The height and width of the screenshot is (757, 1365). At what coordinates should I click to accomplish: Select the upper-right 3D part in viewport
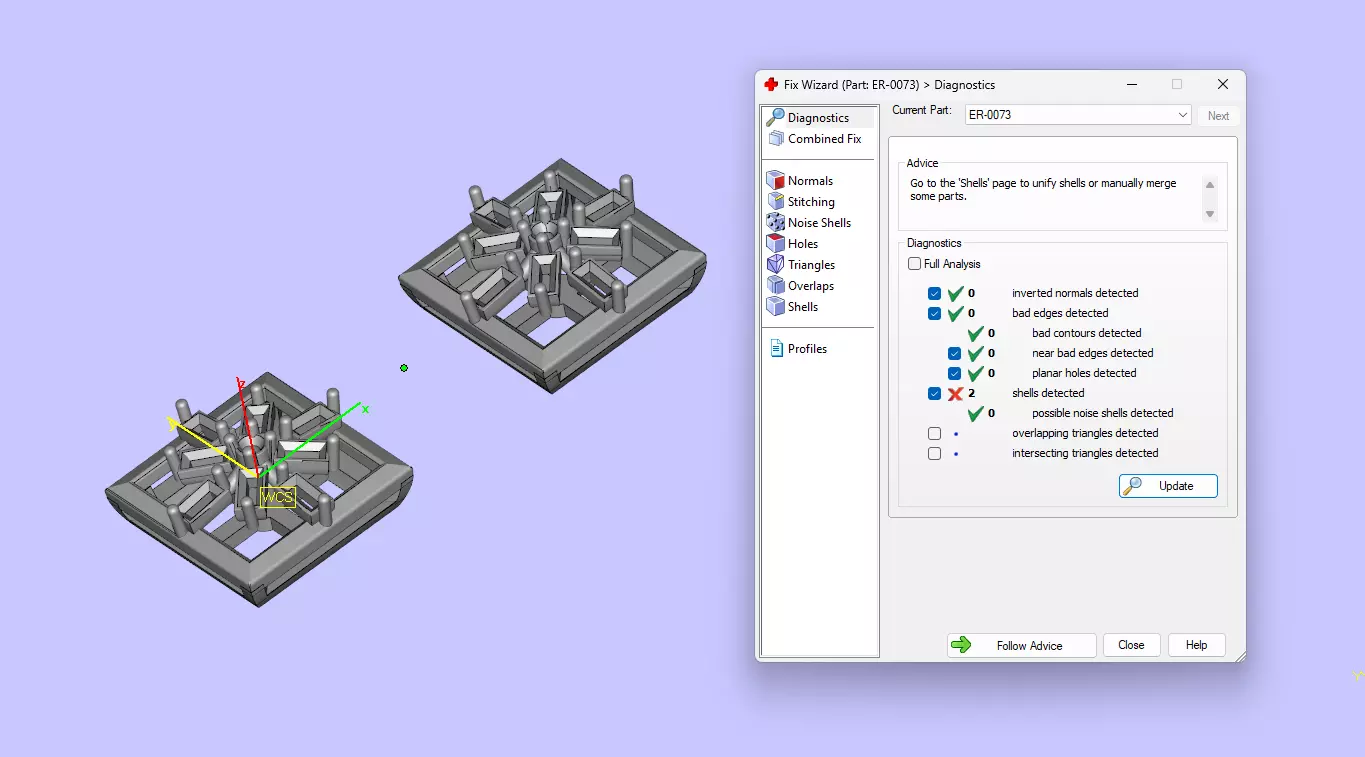552,275
